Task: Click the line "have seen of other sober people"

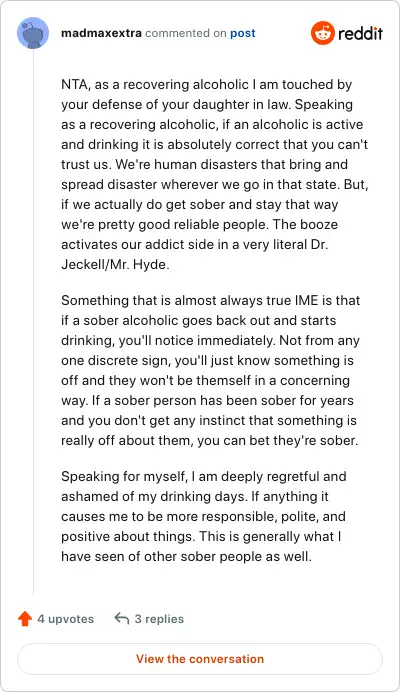Action: pyautogui.click(x=186, y=556)
